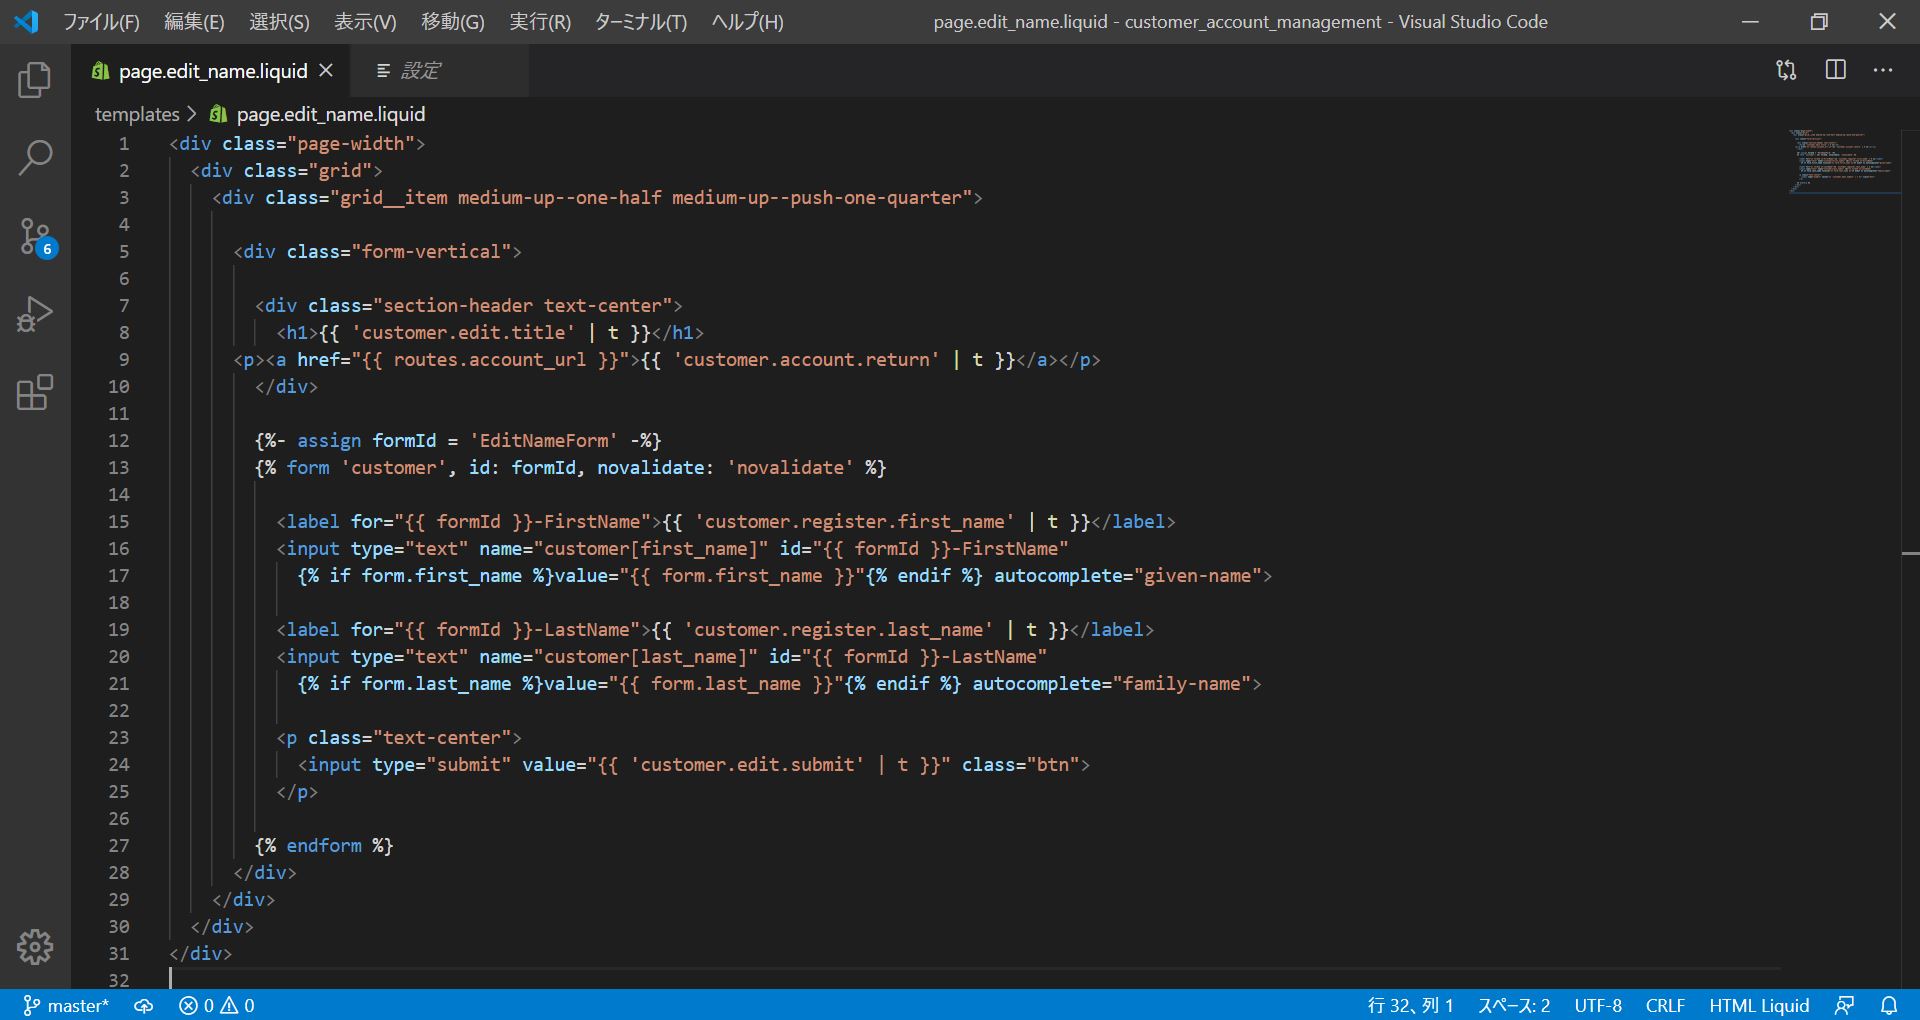
Task: Open the Search view in activity bar
Action: 35,158
